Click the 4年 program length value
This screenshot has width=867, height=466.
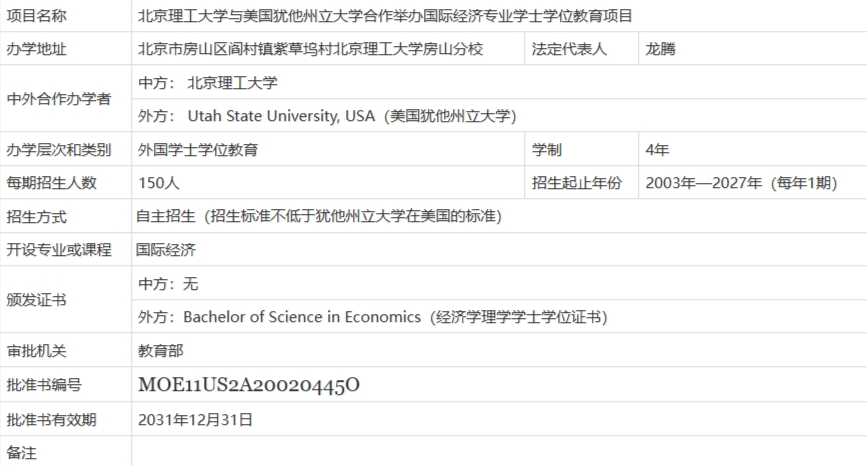pos(658,150)
